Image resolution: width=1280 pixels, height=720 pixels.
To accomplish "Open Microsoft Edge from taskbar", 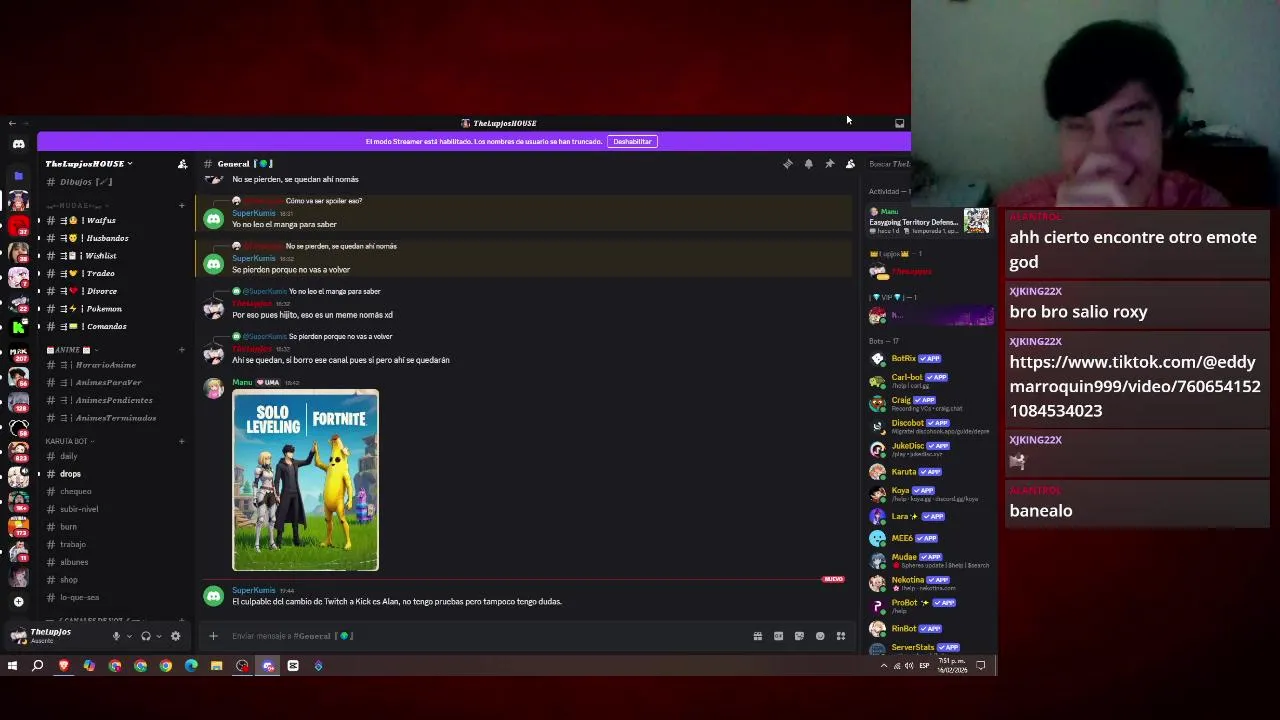I will point(191,666).
